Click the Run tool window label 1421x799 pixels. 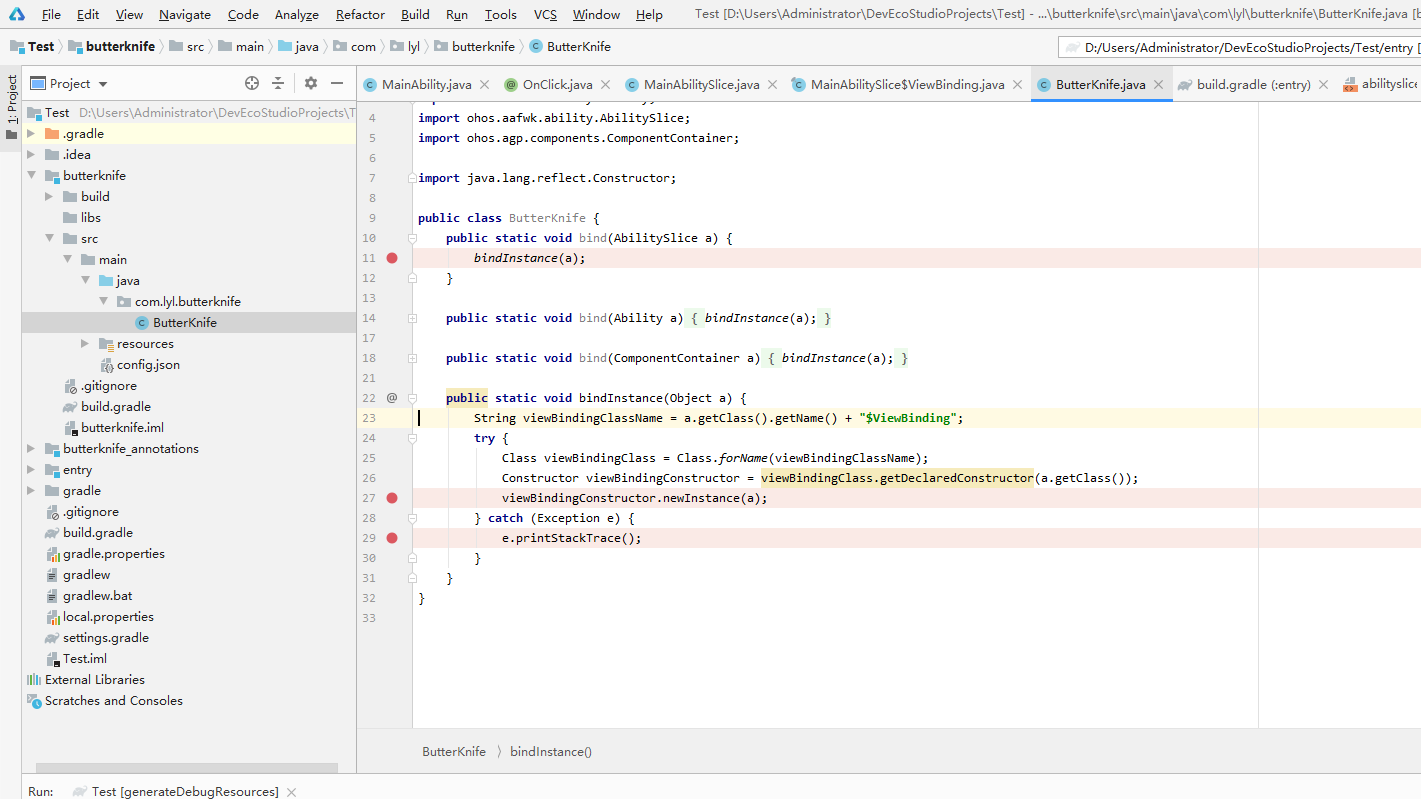(41, 792)
